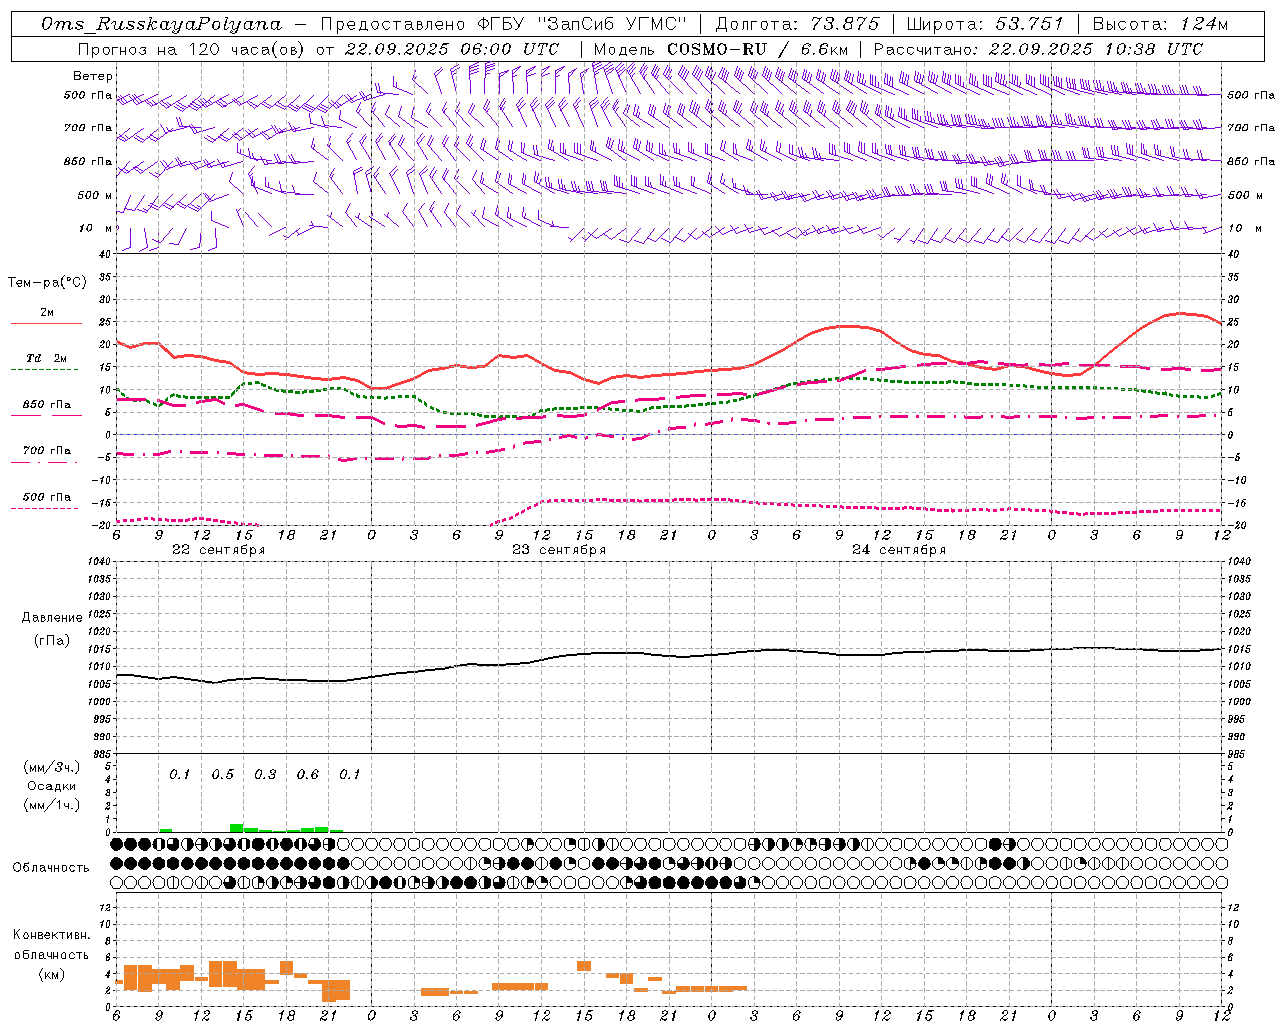This screenshot has height=1024, width=1280.
Task: Click the left 500 м wind level label
Action: point(95,195)
